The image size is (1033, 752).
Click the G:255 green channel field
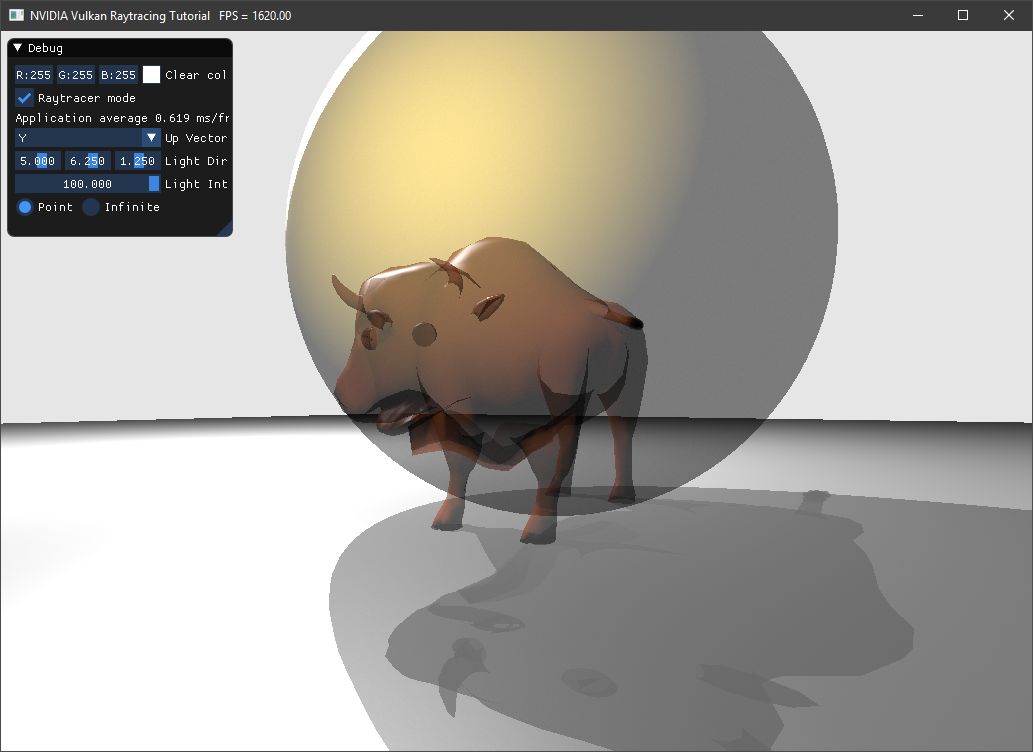pos(75,75)
